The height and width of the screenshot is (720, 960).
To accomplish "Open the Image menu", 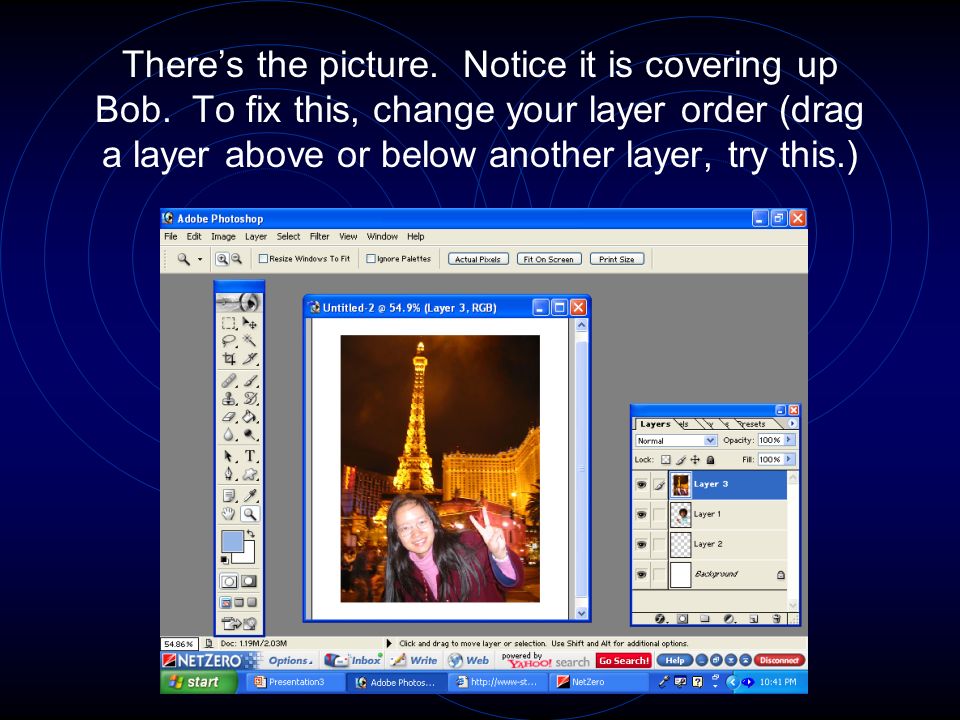I will tap(223, 236).
